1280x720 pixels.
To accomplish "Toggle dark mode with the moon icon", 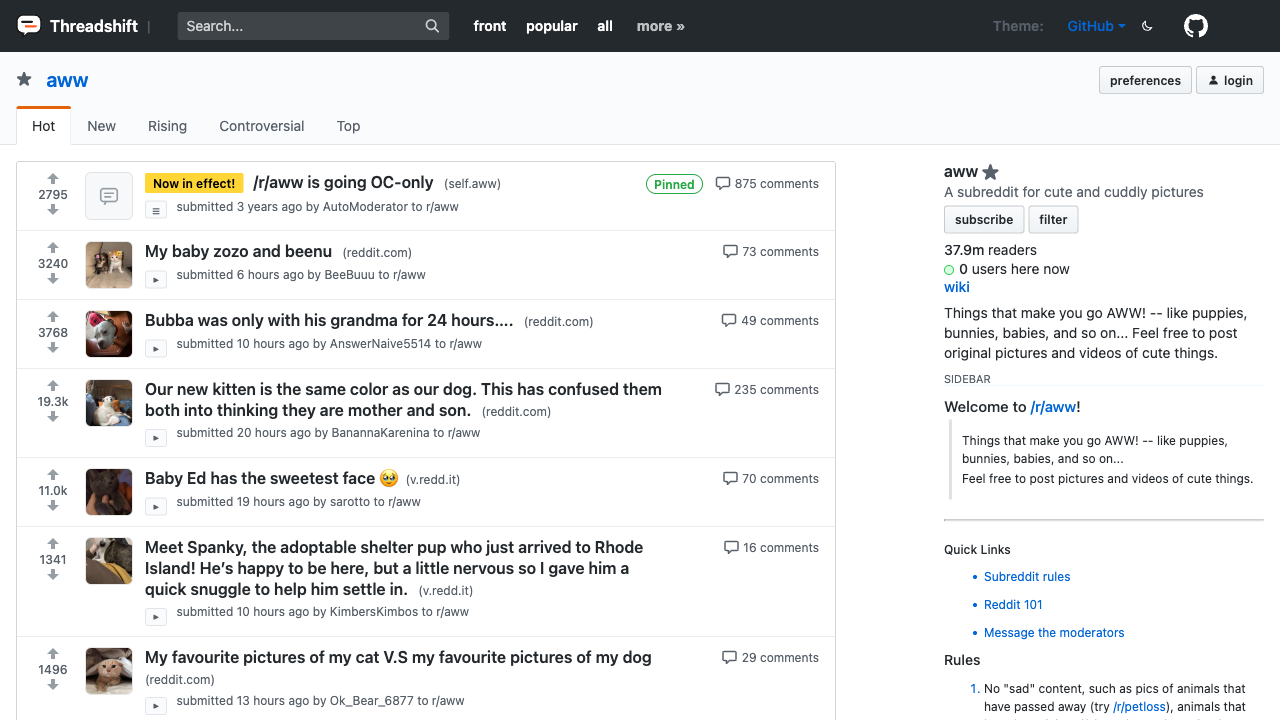I will point(1147,26).
